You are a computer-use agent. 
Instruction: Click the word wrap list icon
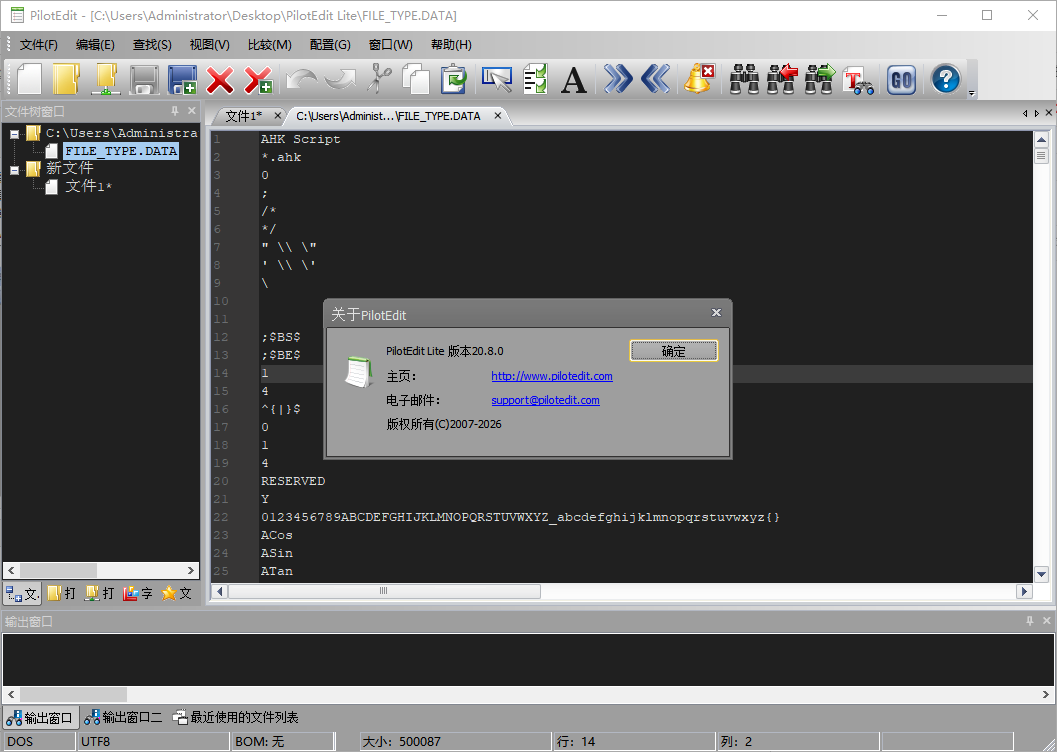click(x=535, y=79)
